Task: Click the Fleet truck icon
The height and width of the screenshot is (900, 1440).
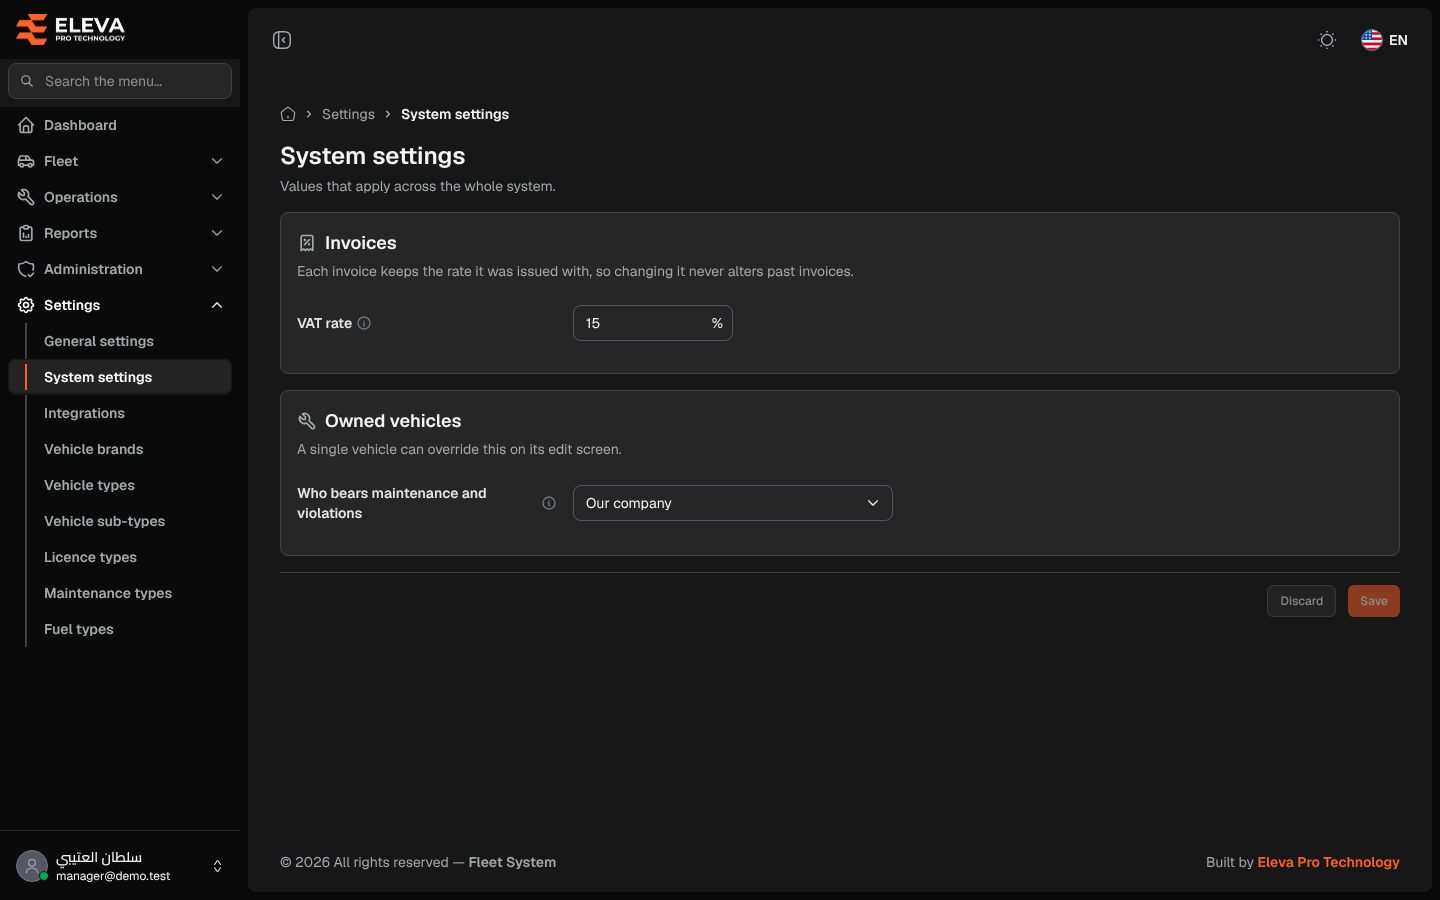Action: point(26,161)
